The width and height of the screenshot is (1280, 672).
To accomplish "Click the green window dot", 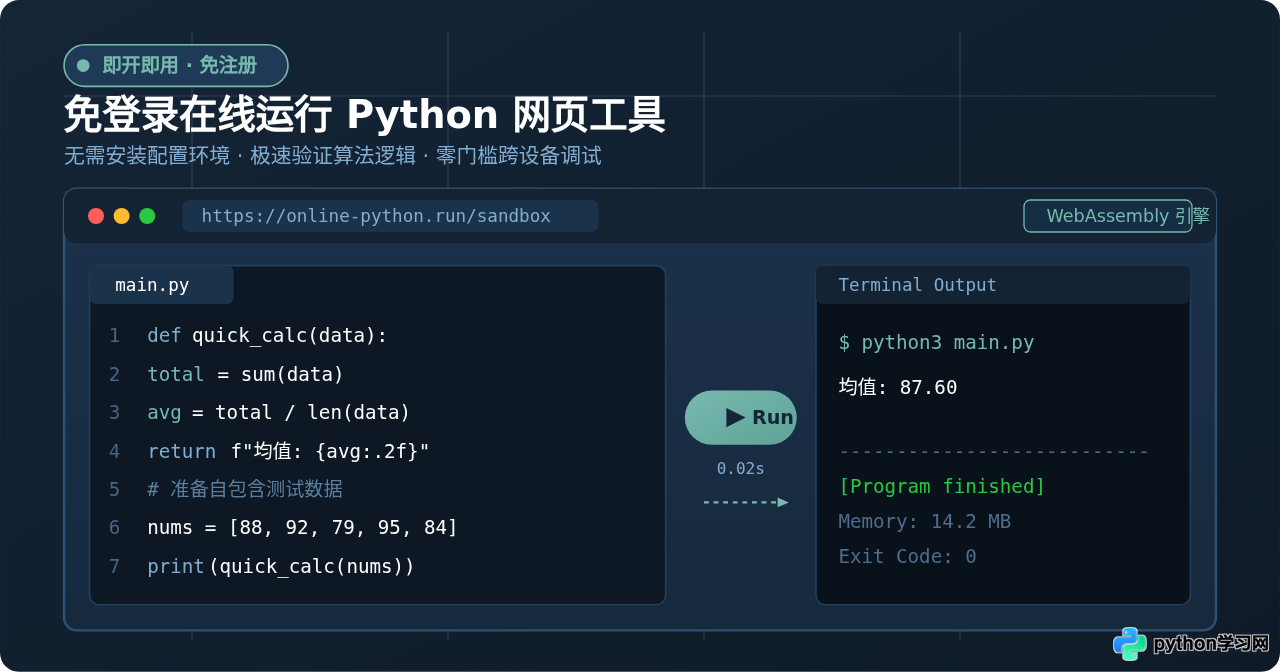I will 147,216.
